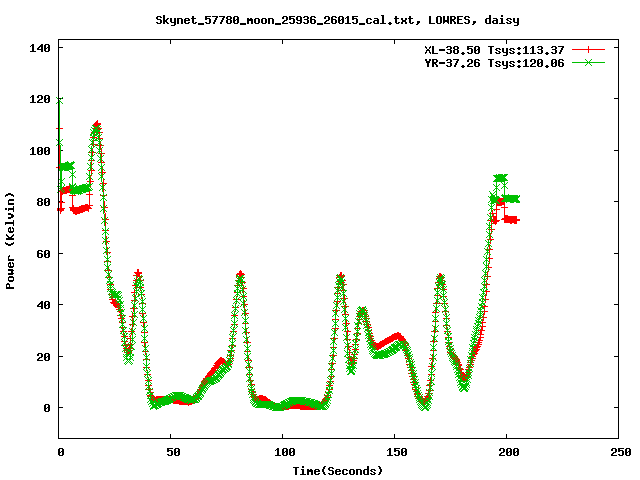This screenshot has width=640, height=480.
Task: Click the Power (Kelvin) axis label
Action: coord(10,241)
